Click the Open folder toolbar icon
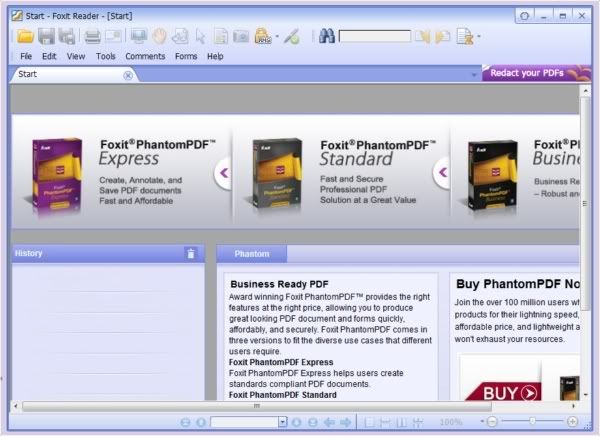The width and height of the screenshot is (600, 436). coord(25,36)
